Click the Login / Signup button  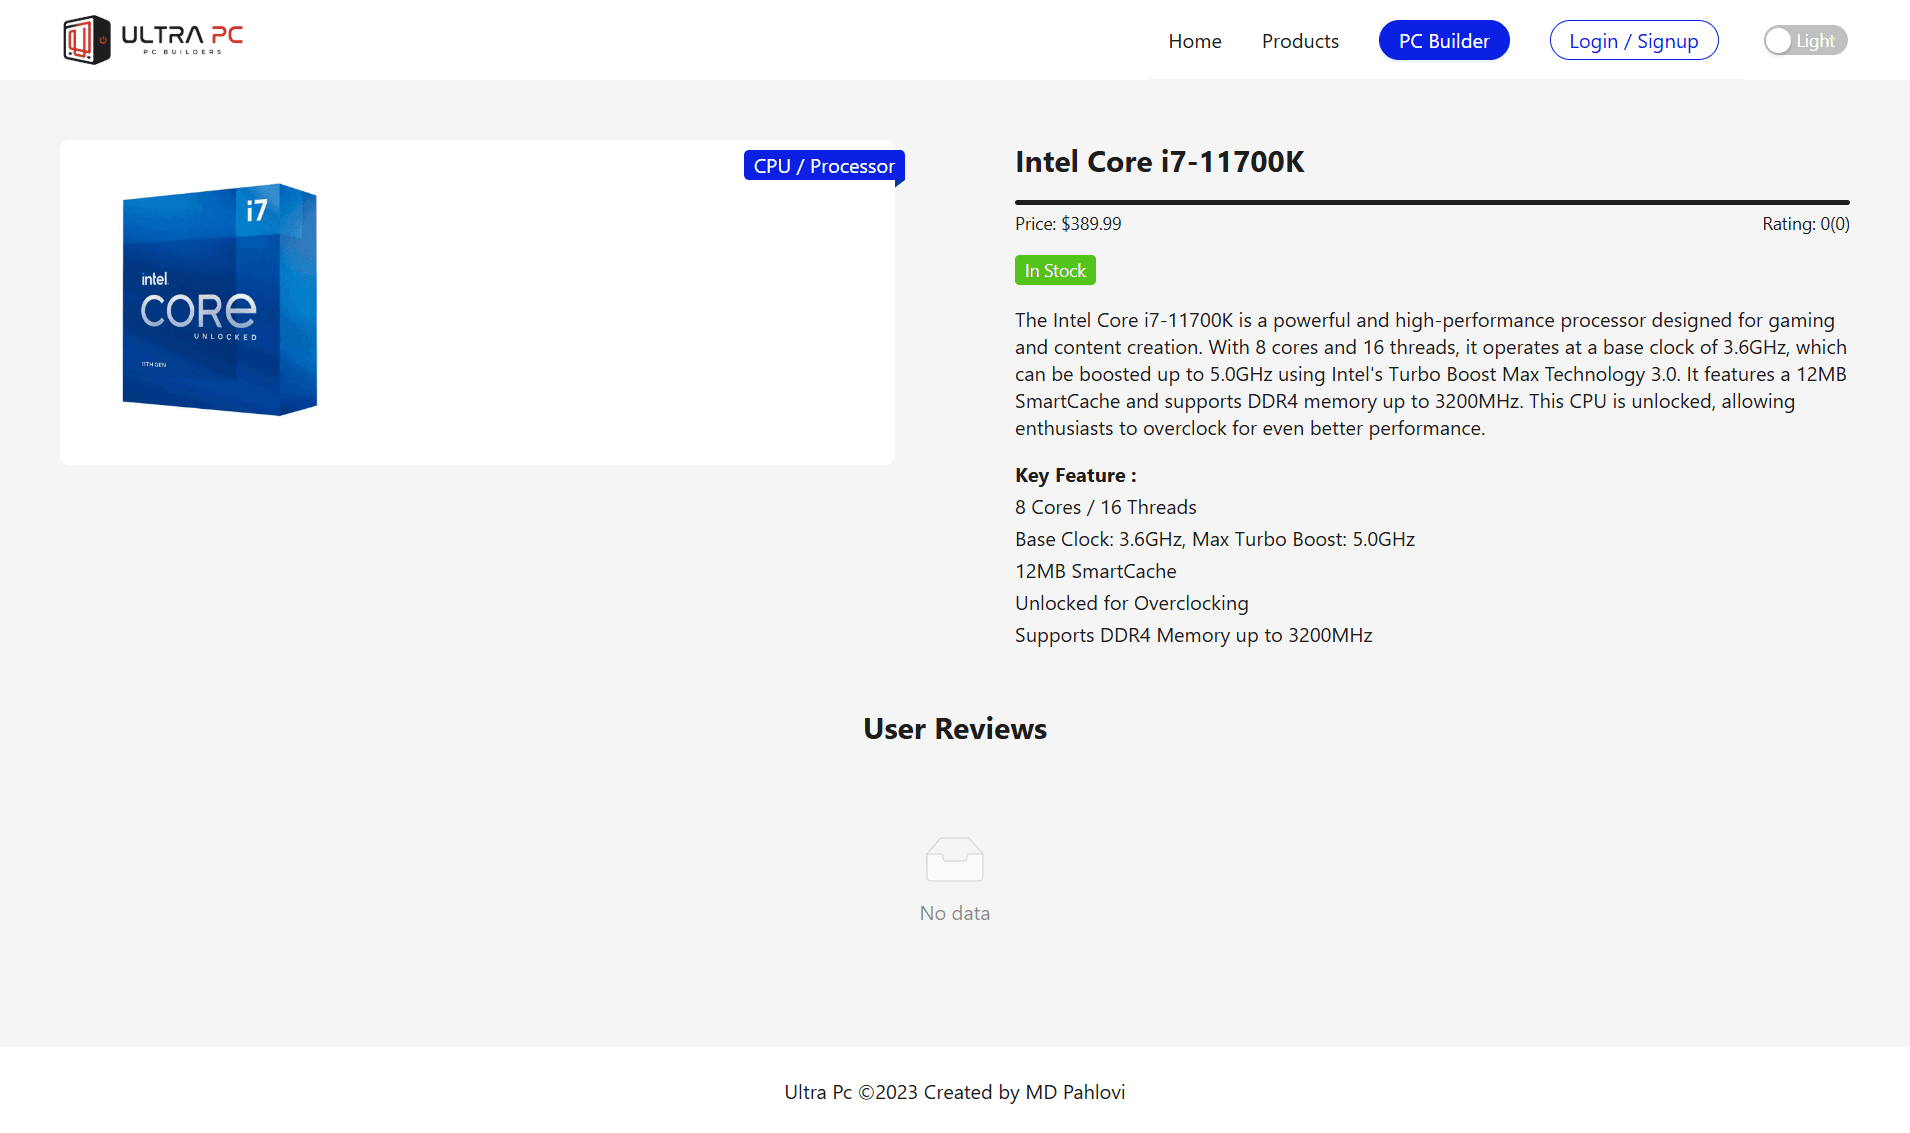pos(1634,41)
